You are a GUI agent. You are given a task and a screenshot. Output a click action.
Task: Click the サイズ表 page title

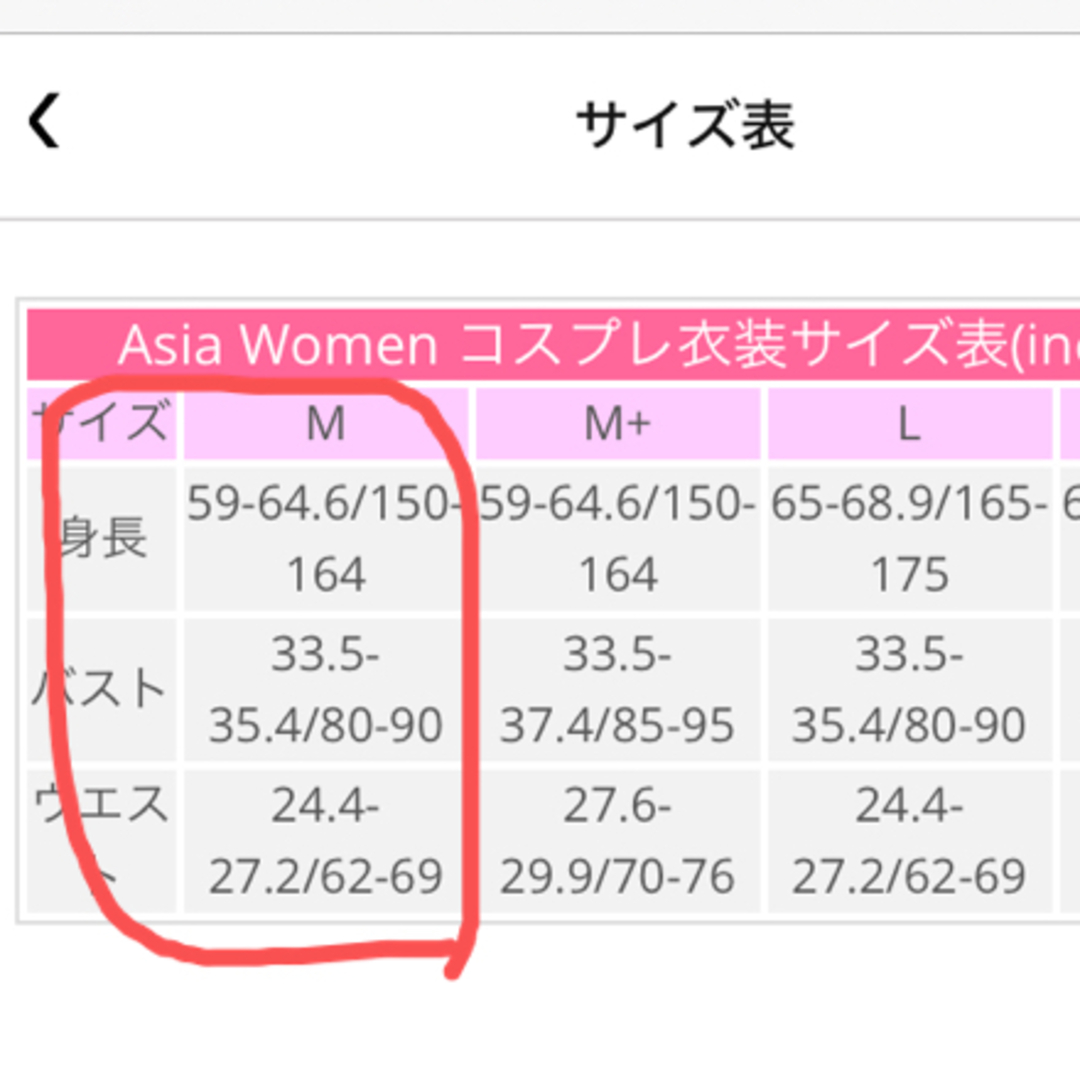[x=685, y=126]
